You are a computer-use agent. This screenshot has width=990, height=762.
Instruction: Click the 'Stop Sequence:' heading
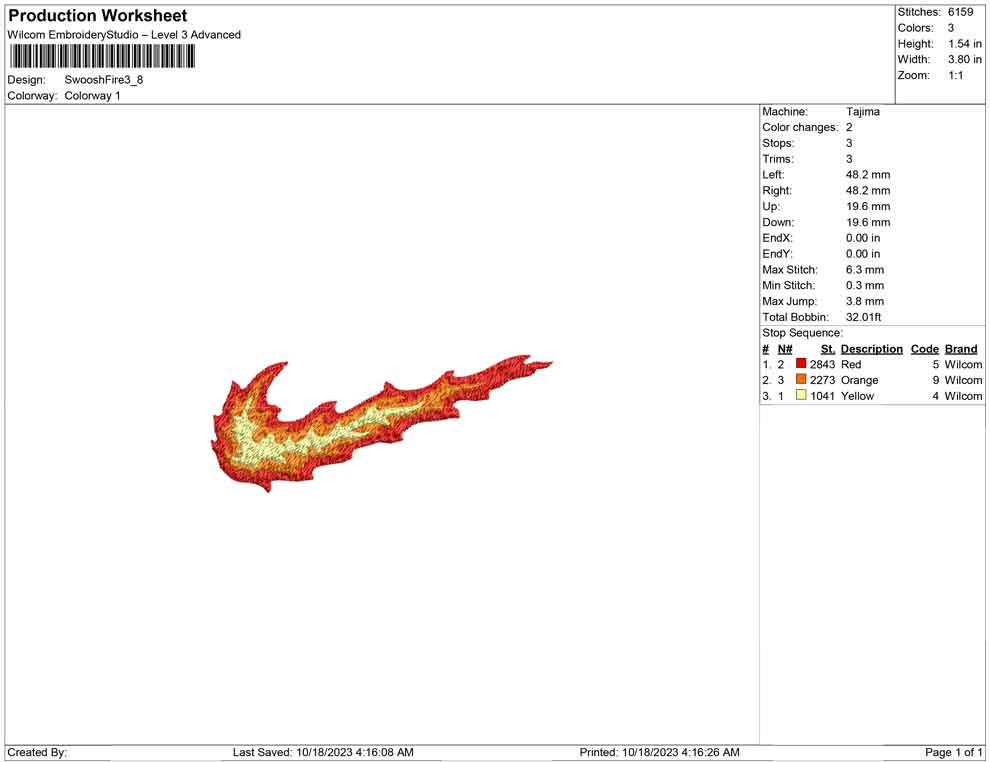coord(802,333)
